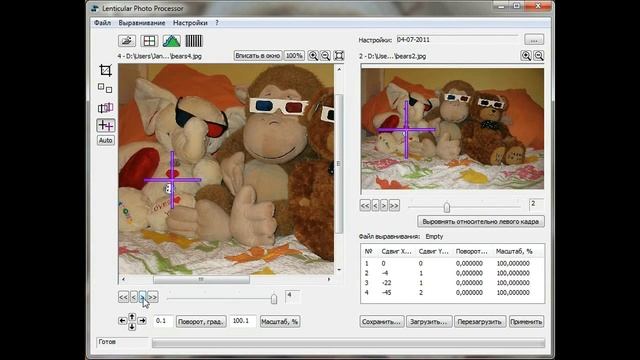Zoom out the right image preview
The height and width of the screenshot is (360, 640).
tap(539, 56)
